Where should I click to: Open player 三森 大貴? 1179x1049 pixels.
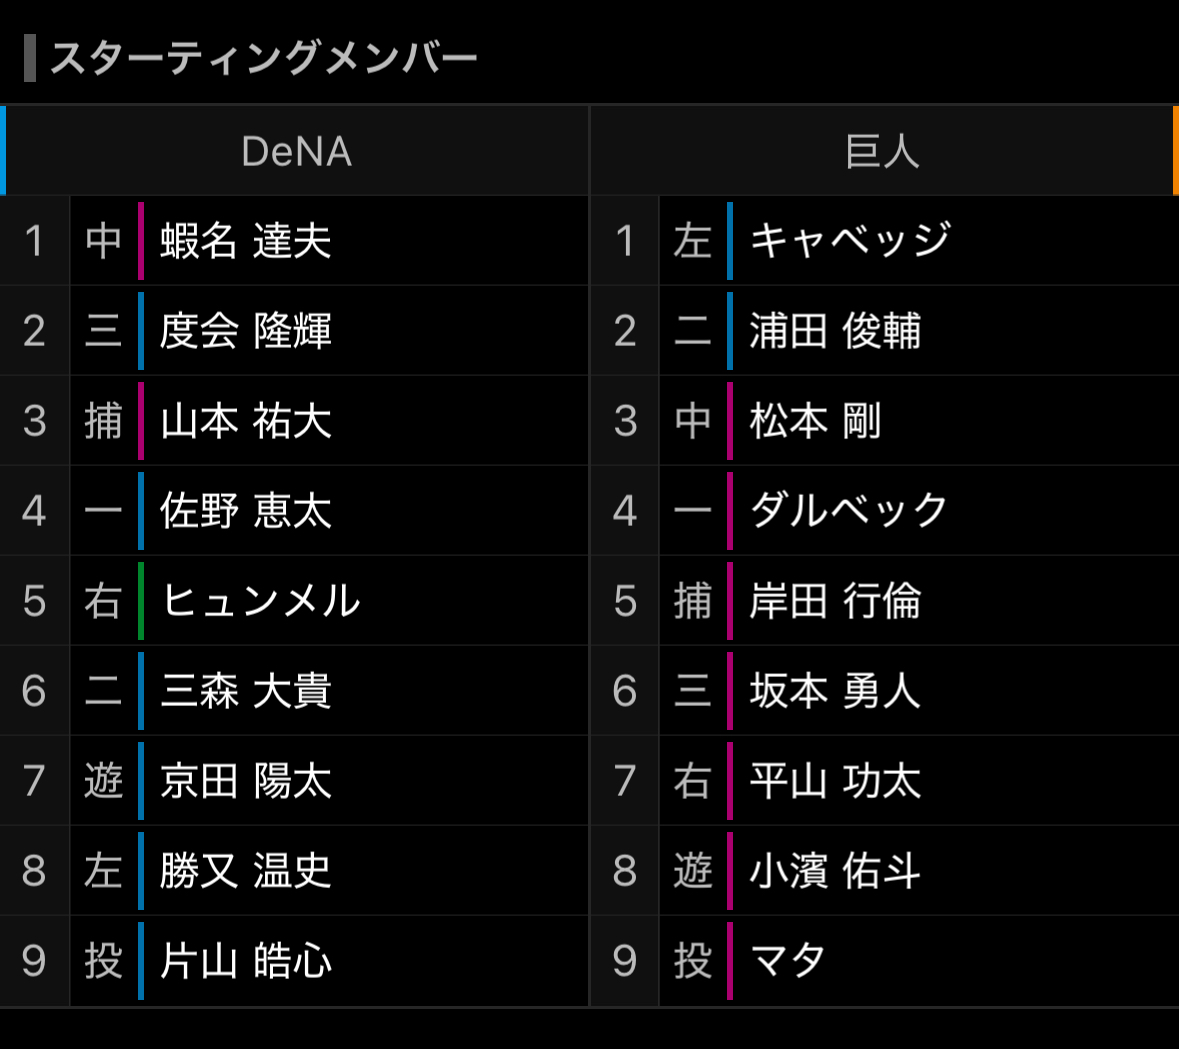(246, 691)
